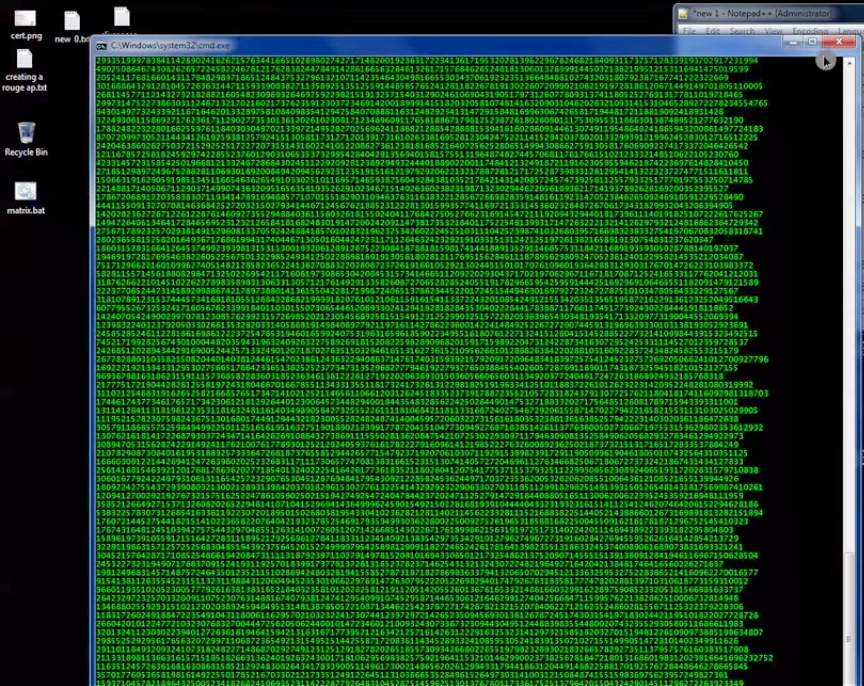
Task: Open the Edit menu in Notepad++
Action: [714, 31]
